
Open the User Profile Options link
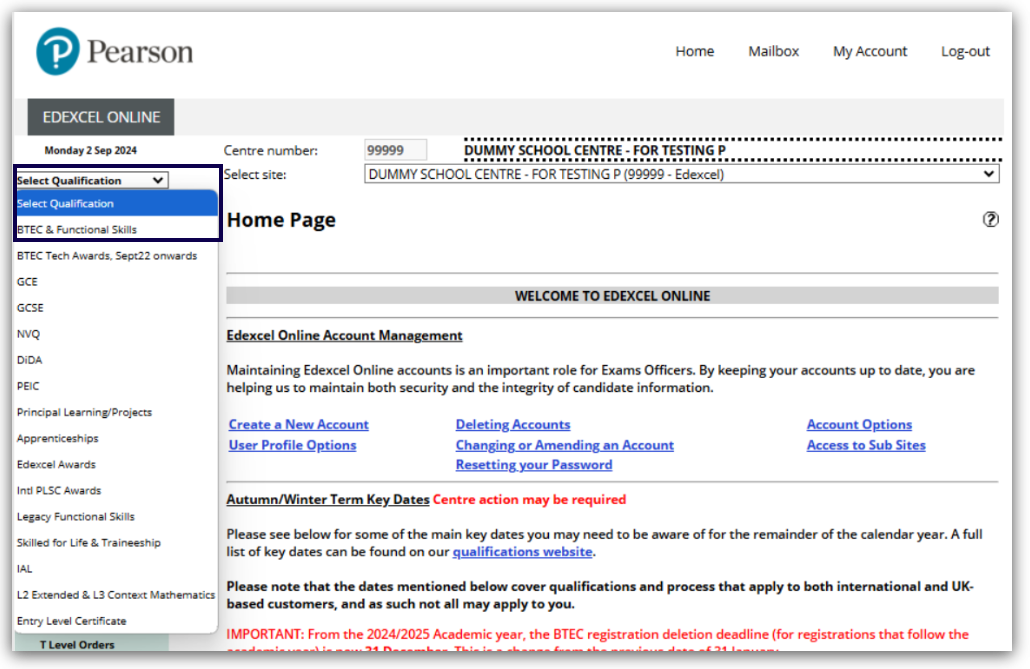click(292, 445)
